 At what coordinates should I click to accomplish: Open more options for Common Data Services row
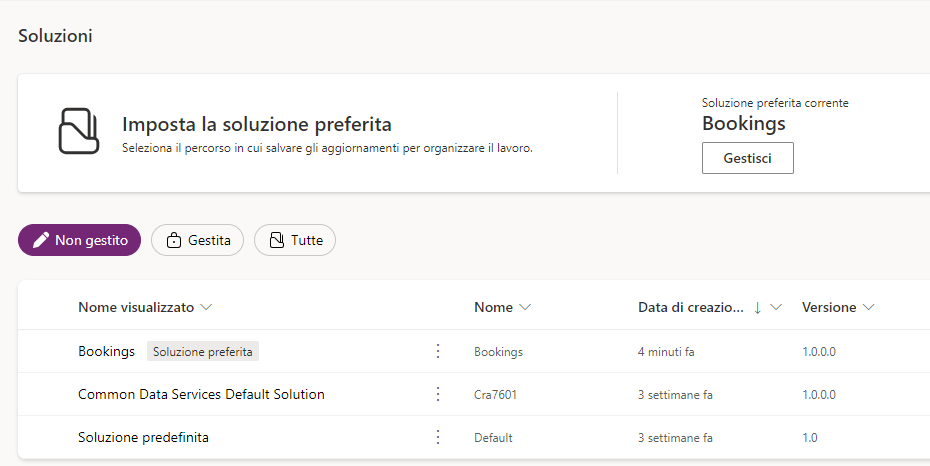(x=437, y=394)
